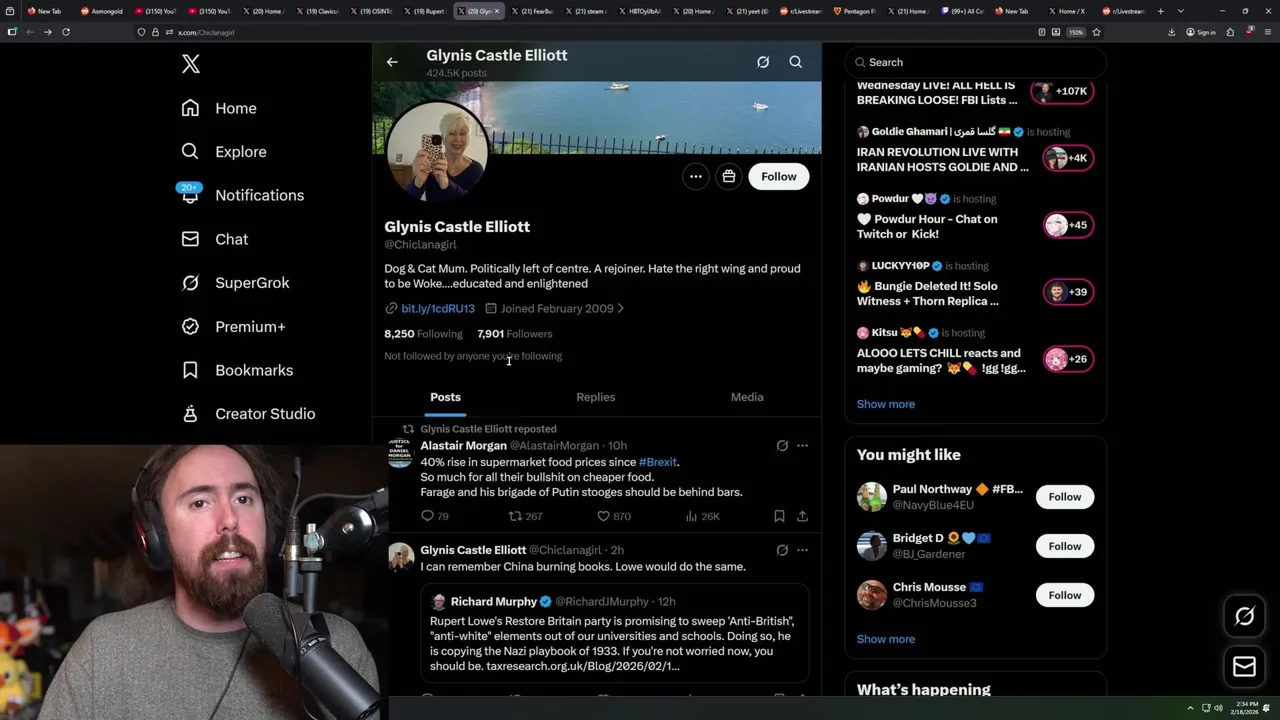1280x720 pixels.
Task: Join LUCKYY10P Bungie Deleted It stream
Action: click(975, 284)
